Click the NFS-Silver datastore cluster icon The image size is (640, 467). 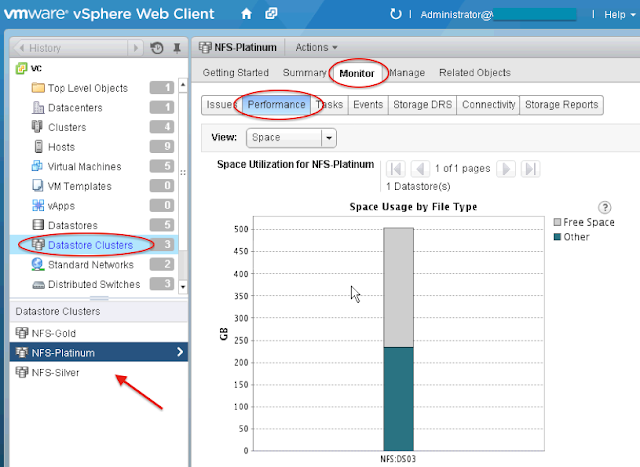click(x=22, y=372)
